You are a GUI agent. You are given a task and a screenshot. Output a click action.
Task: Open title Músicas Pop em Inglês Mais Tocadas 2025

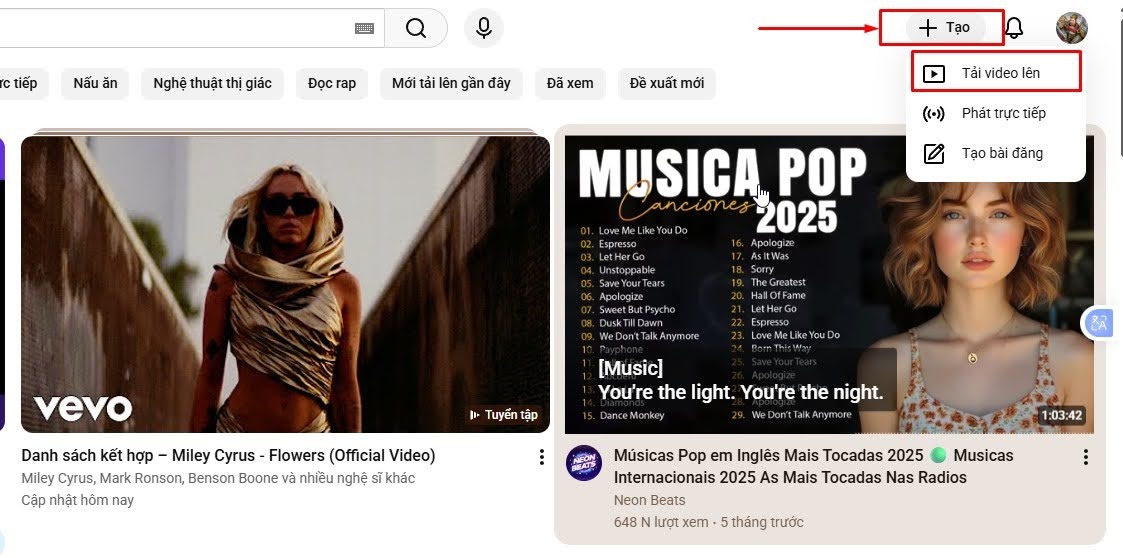coord(814,466)
